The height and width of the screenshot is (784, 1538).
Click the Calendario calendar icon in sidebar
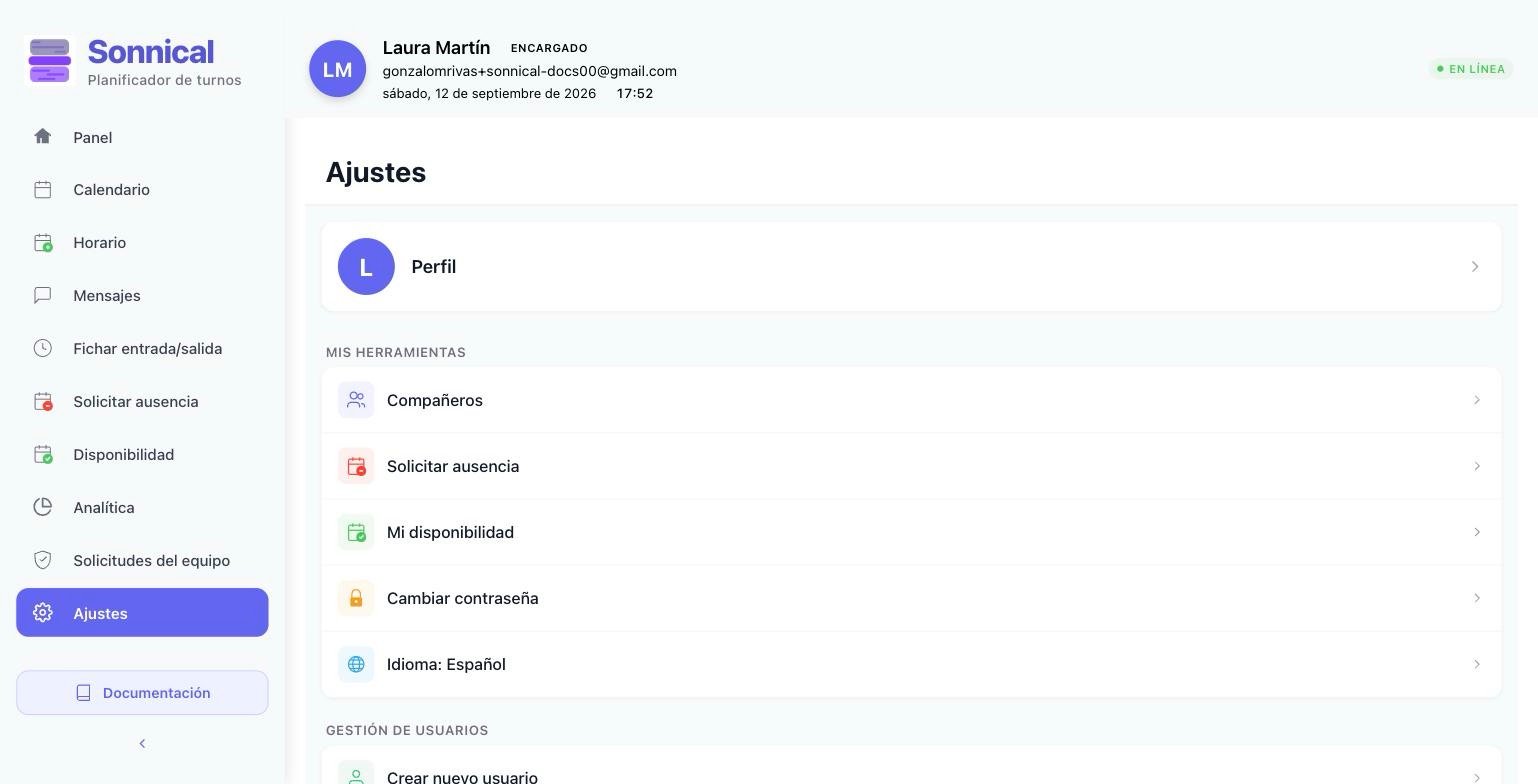click(x=42, y=189)
